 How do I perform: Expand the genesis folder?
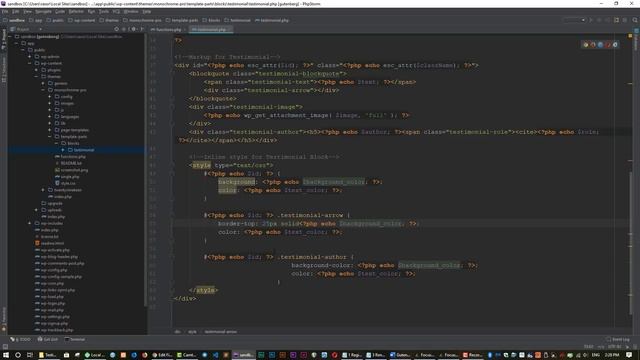point(43,83)
